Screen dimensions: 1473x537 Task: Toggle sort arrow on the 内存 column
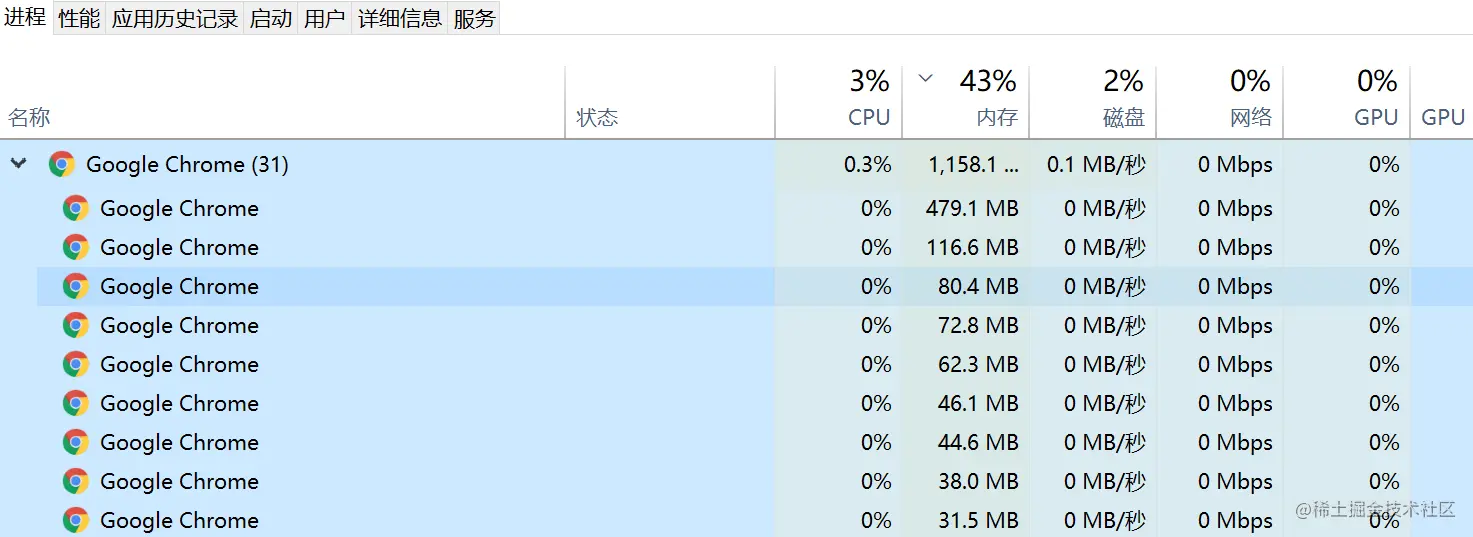coord(925,79)
